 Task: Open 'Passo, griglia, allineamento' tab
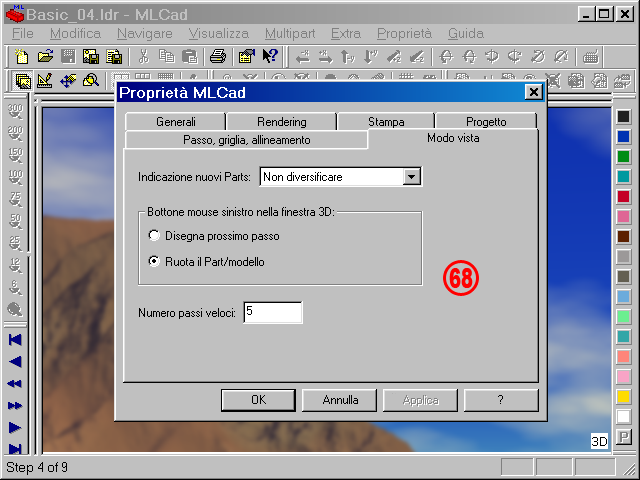click(247, 140)
